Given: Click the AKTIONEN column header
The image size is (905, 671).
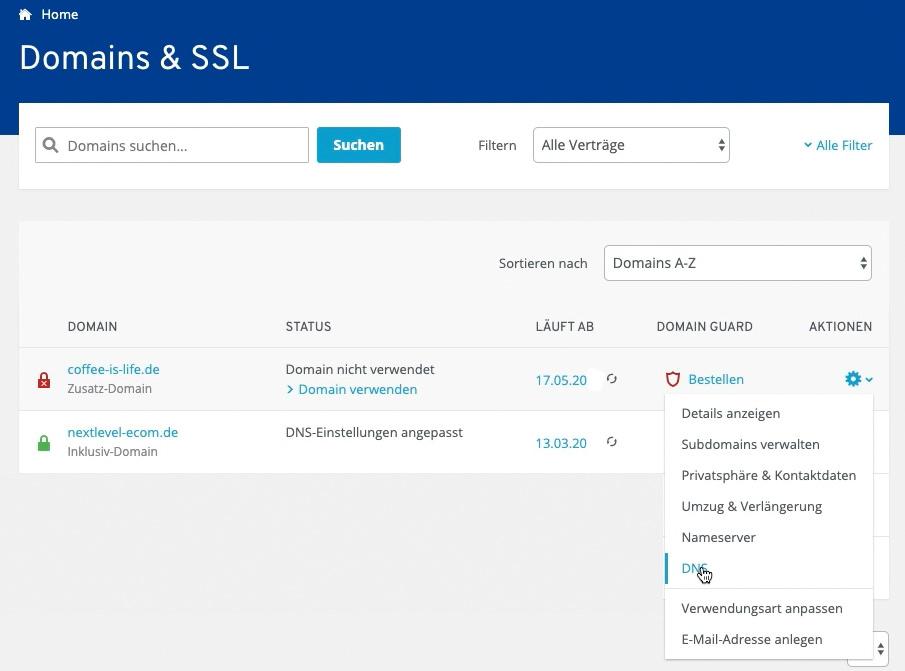Looking at the screenshot, I should [840, 327].
